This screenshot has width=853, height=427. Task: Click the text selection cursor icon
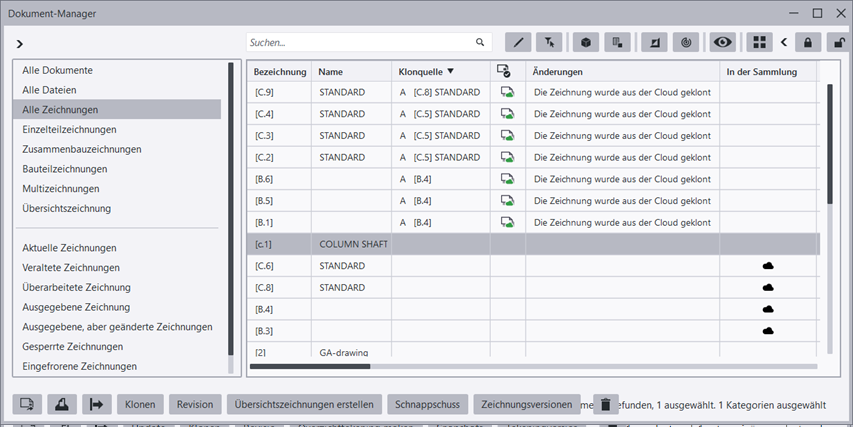click(x=550, y=43)
